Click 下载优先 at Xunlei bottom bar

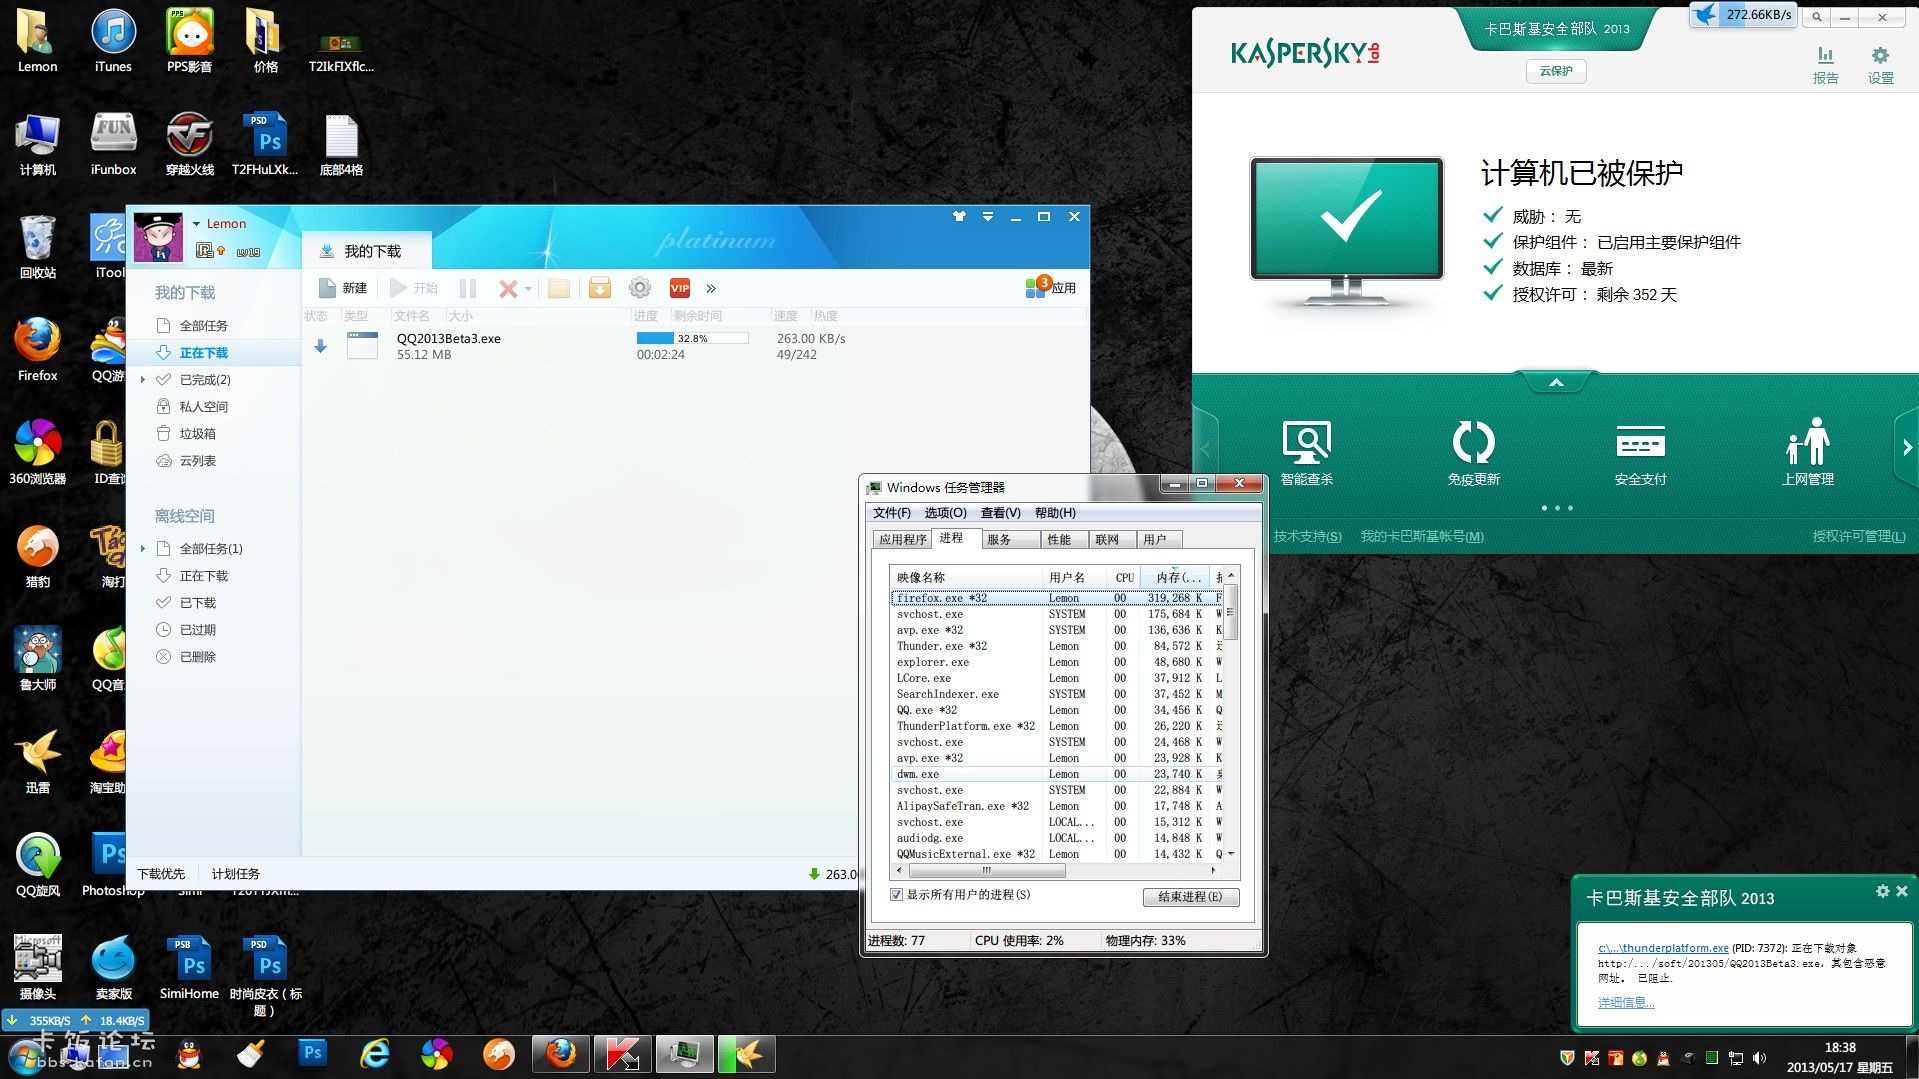(161, 874)
